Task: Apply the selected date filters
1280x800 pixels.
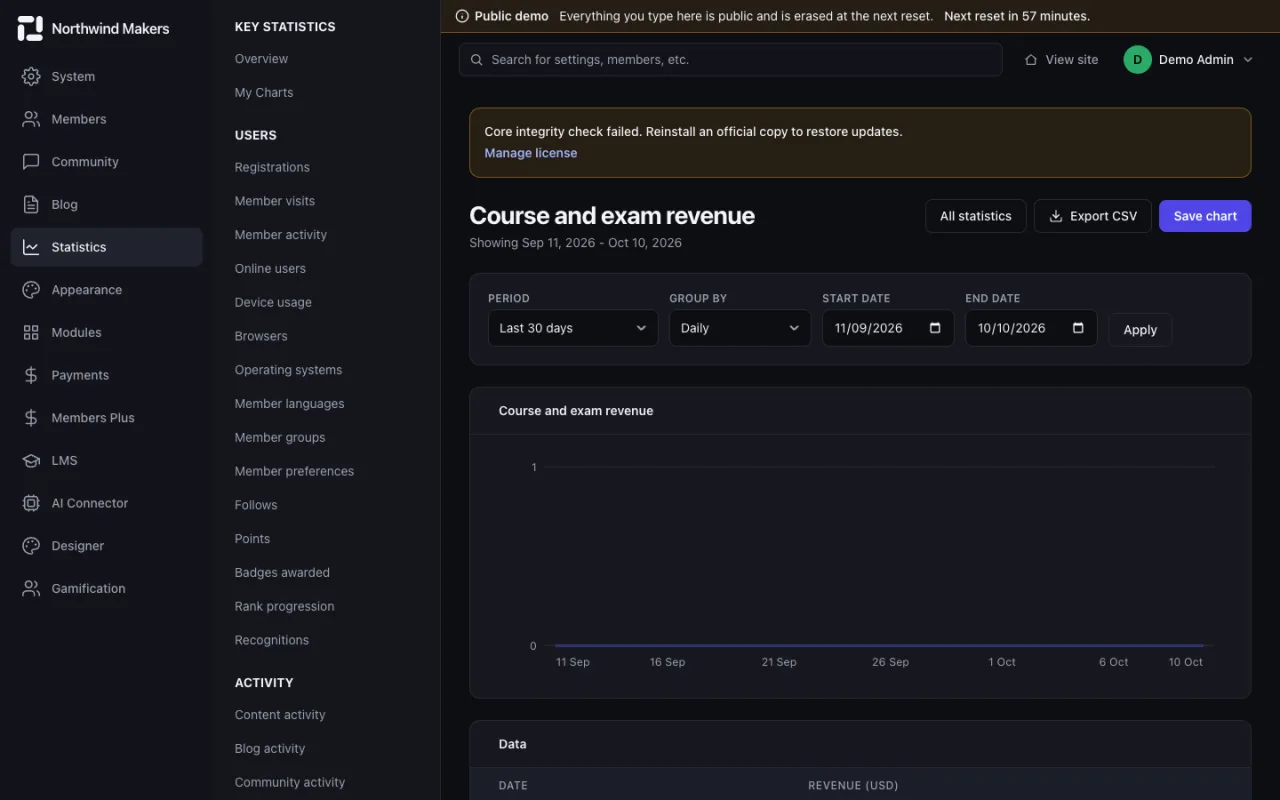Action: (x=1140, y=330)
